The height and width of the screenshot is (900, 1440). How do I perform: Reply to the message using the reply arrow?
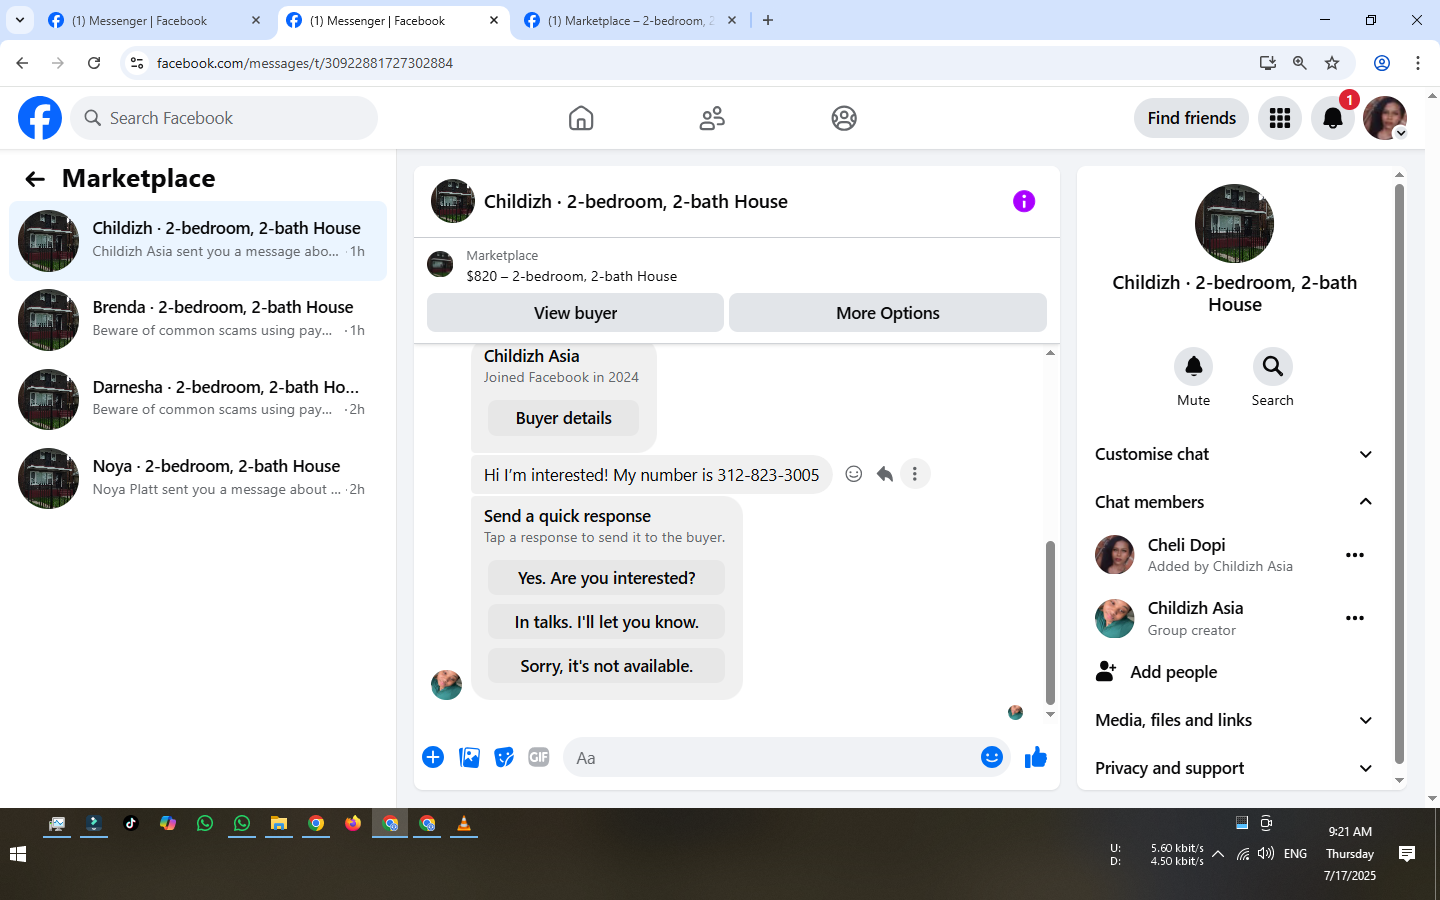(884, 474)
